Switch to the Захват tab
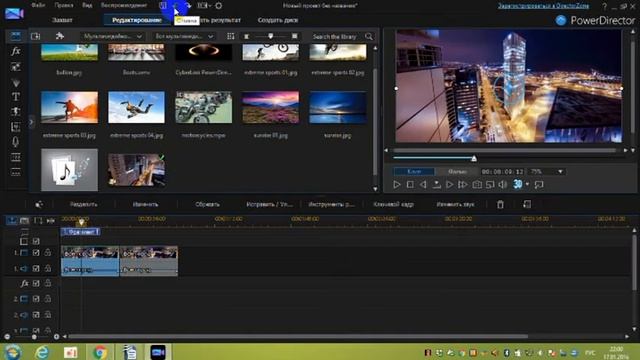640x360 pixels. [x=62, y=20]
